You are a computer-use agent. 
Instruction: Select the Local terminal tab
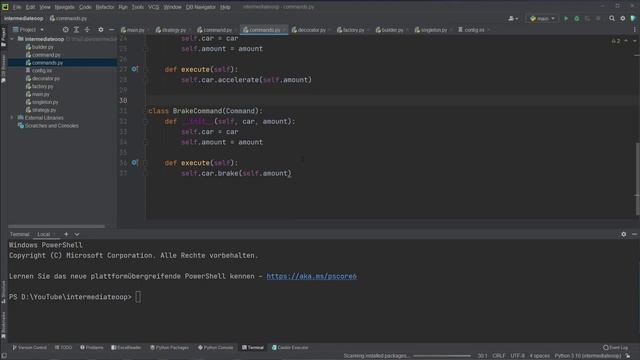44,234
